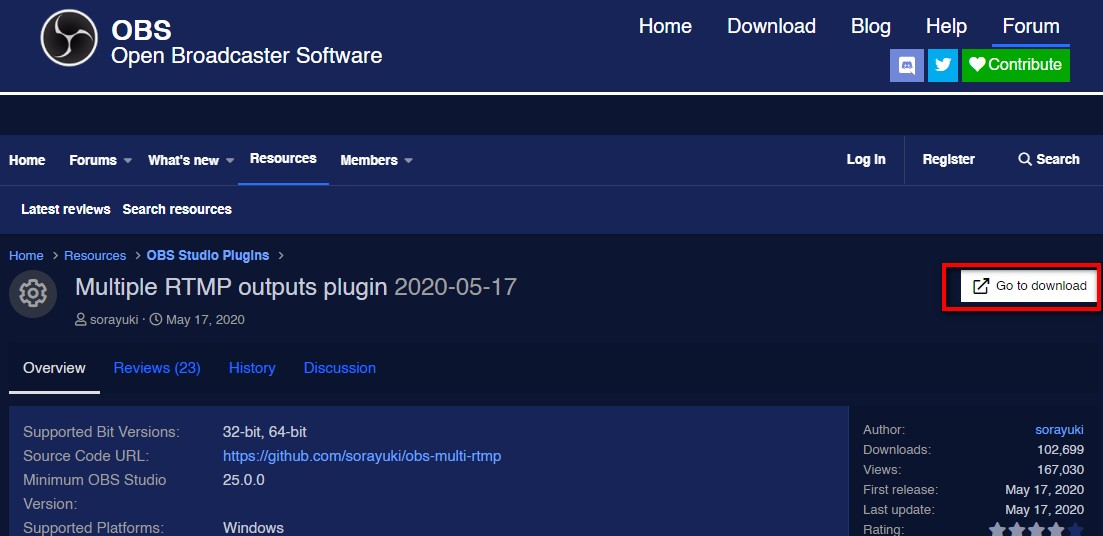Viewport: 1103px width, 536px height.
Task: Switch to the History tab
Action: (x=252, y=368)
